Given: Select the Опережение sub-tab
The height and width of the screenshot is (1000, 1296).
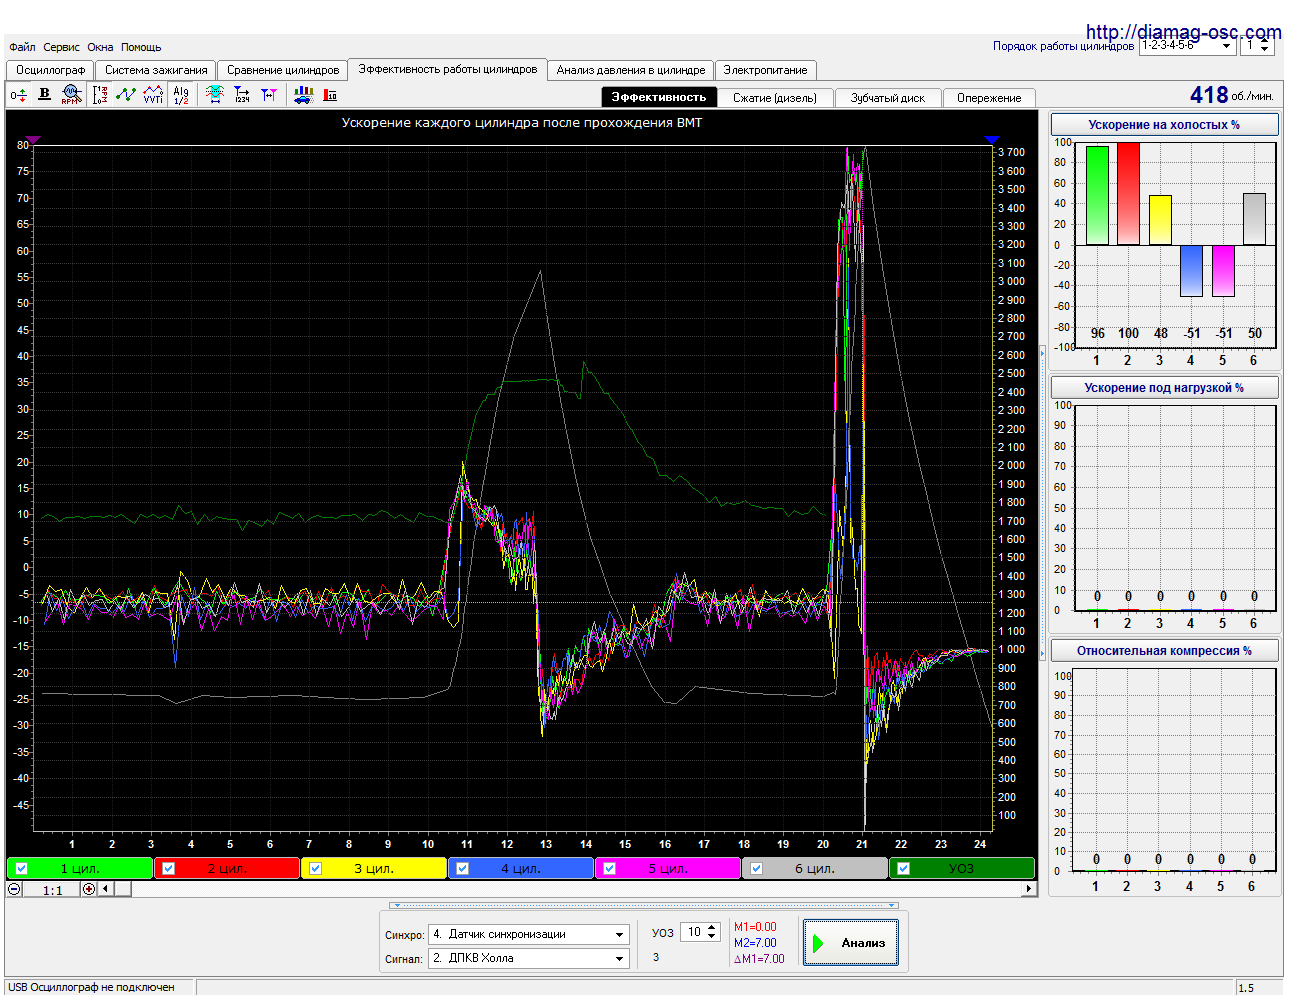Looking at the screenshot, I should (989, 98).
